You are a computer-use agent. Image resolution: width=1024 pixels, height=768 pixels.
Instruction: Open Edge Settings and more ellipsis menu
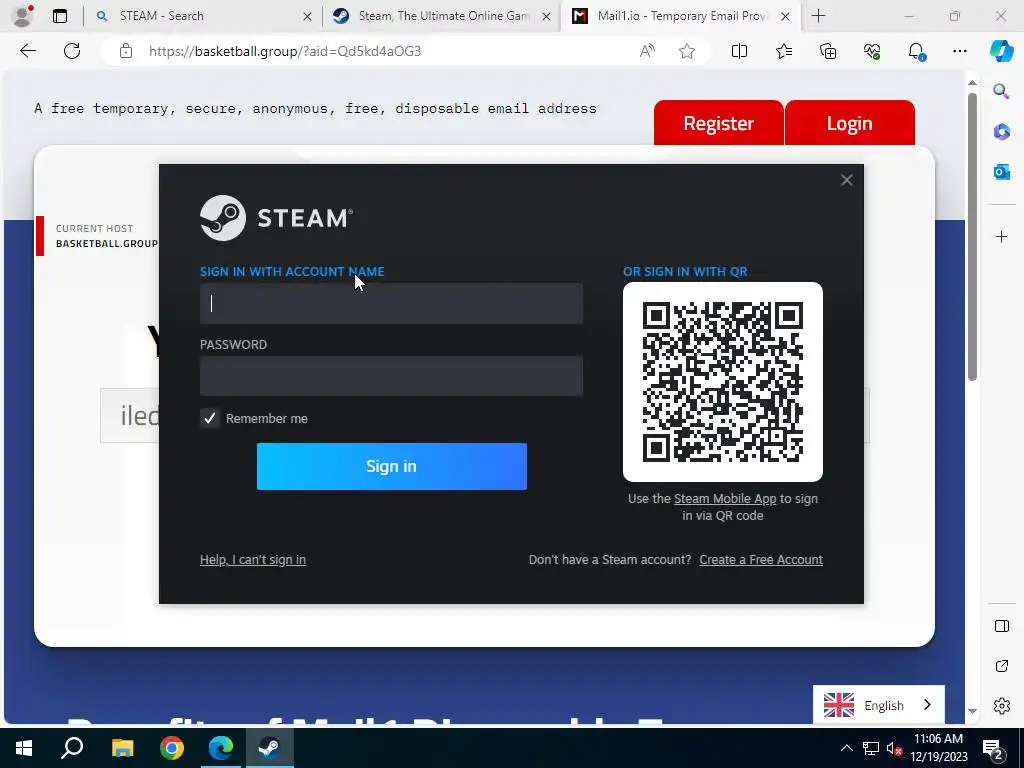(x=959, y=51)
